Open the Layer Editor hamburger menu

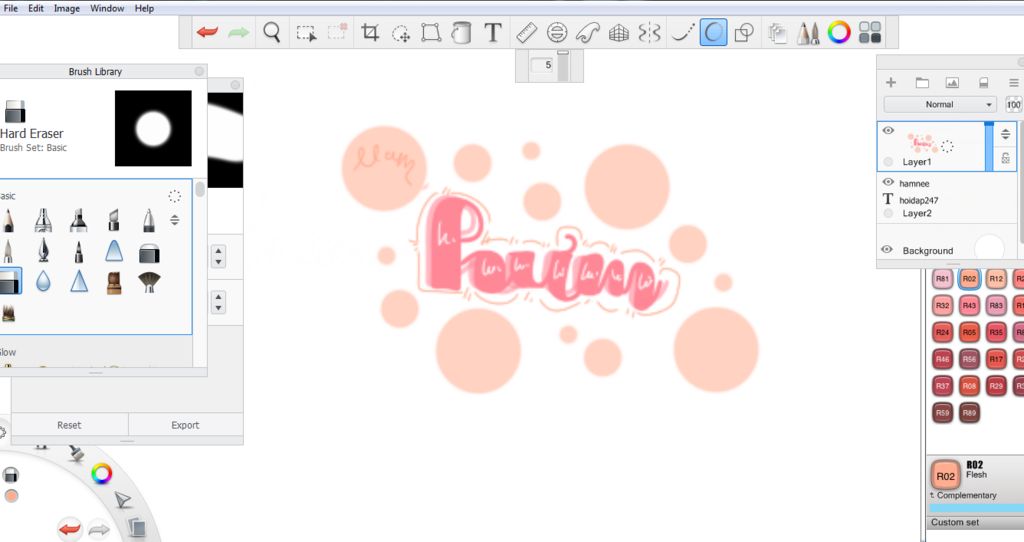point(1014,83)
